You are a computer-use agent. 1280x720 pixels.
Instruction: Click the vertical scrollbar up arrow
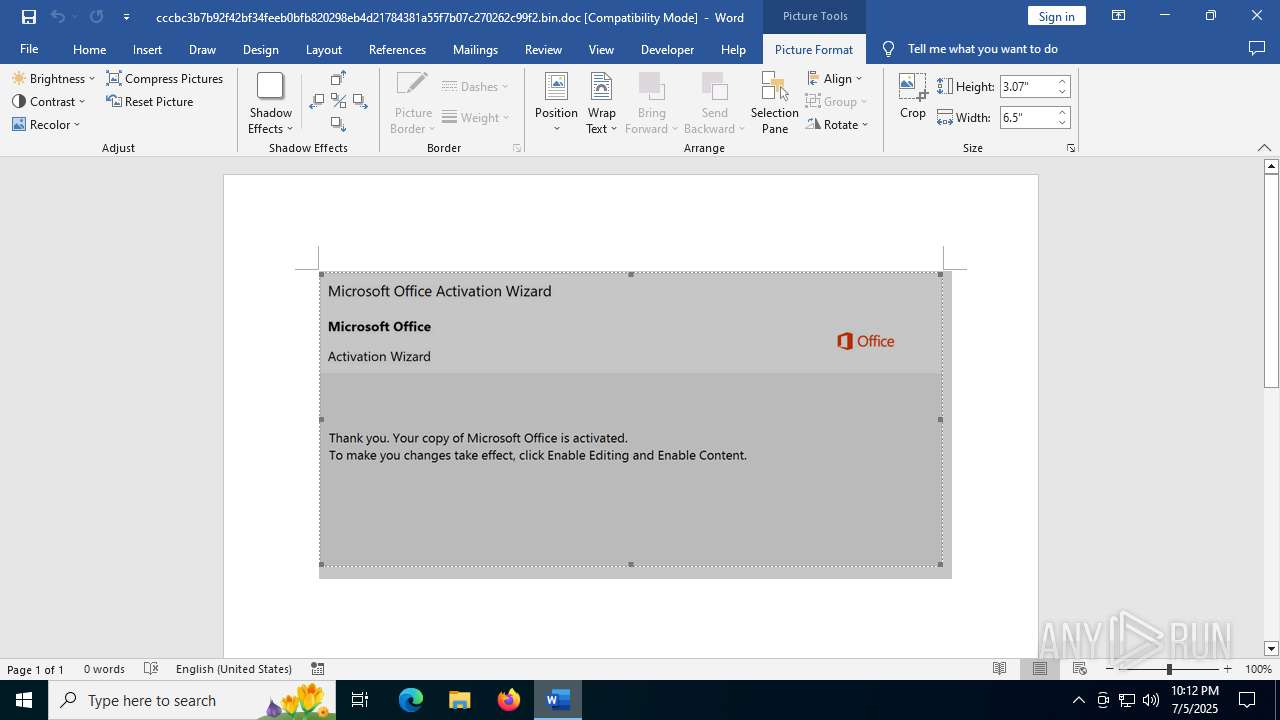click(1271, 166)
